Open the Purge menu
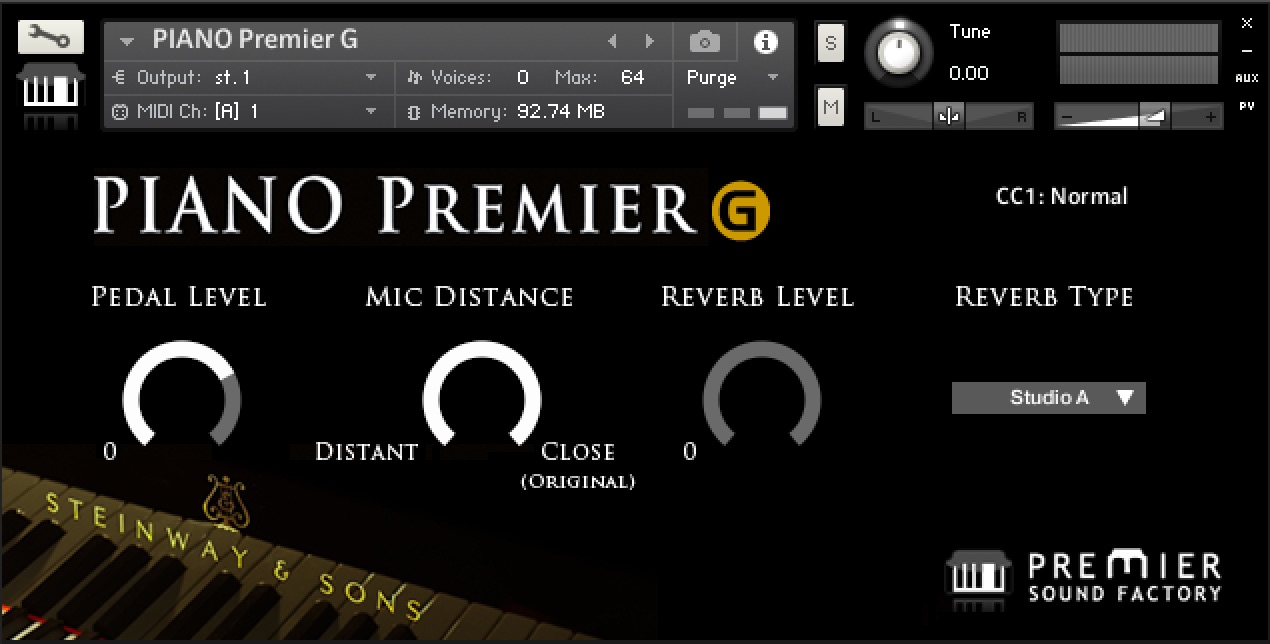The image size is (1270, 644). pos(732,77)
